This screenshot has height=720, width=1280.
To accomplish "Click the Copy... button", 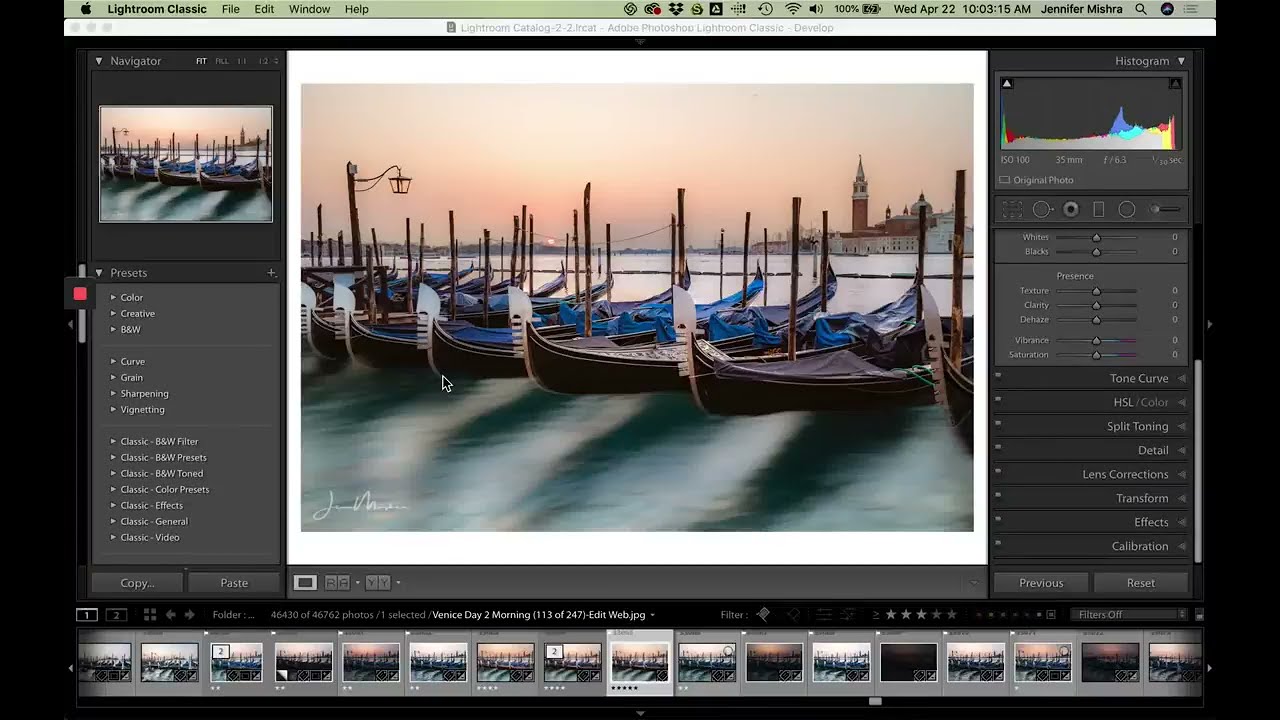I will 137,583.
